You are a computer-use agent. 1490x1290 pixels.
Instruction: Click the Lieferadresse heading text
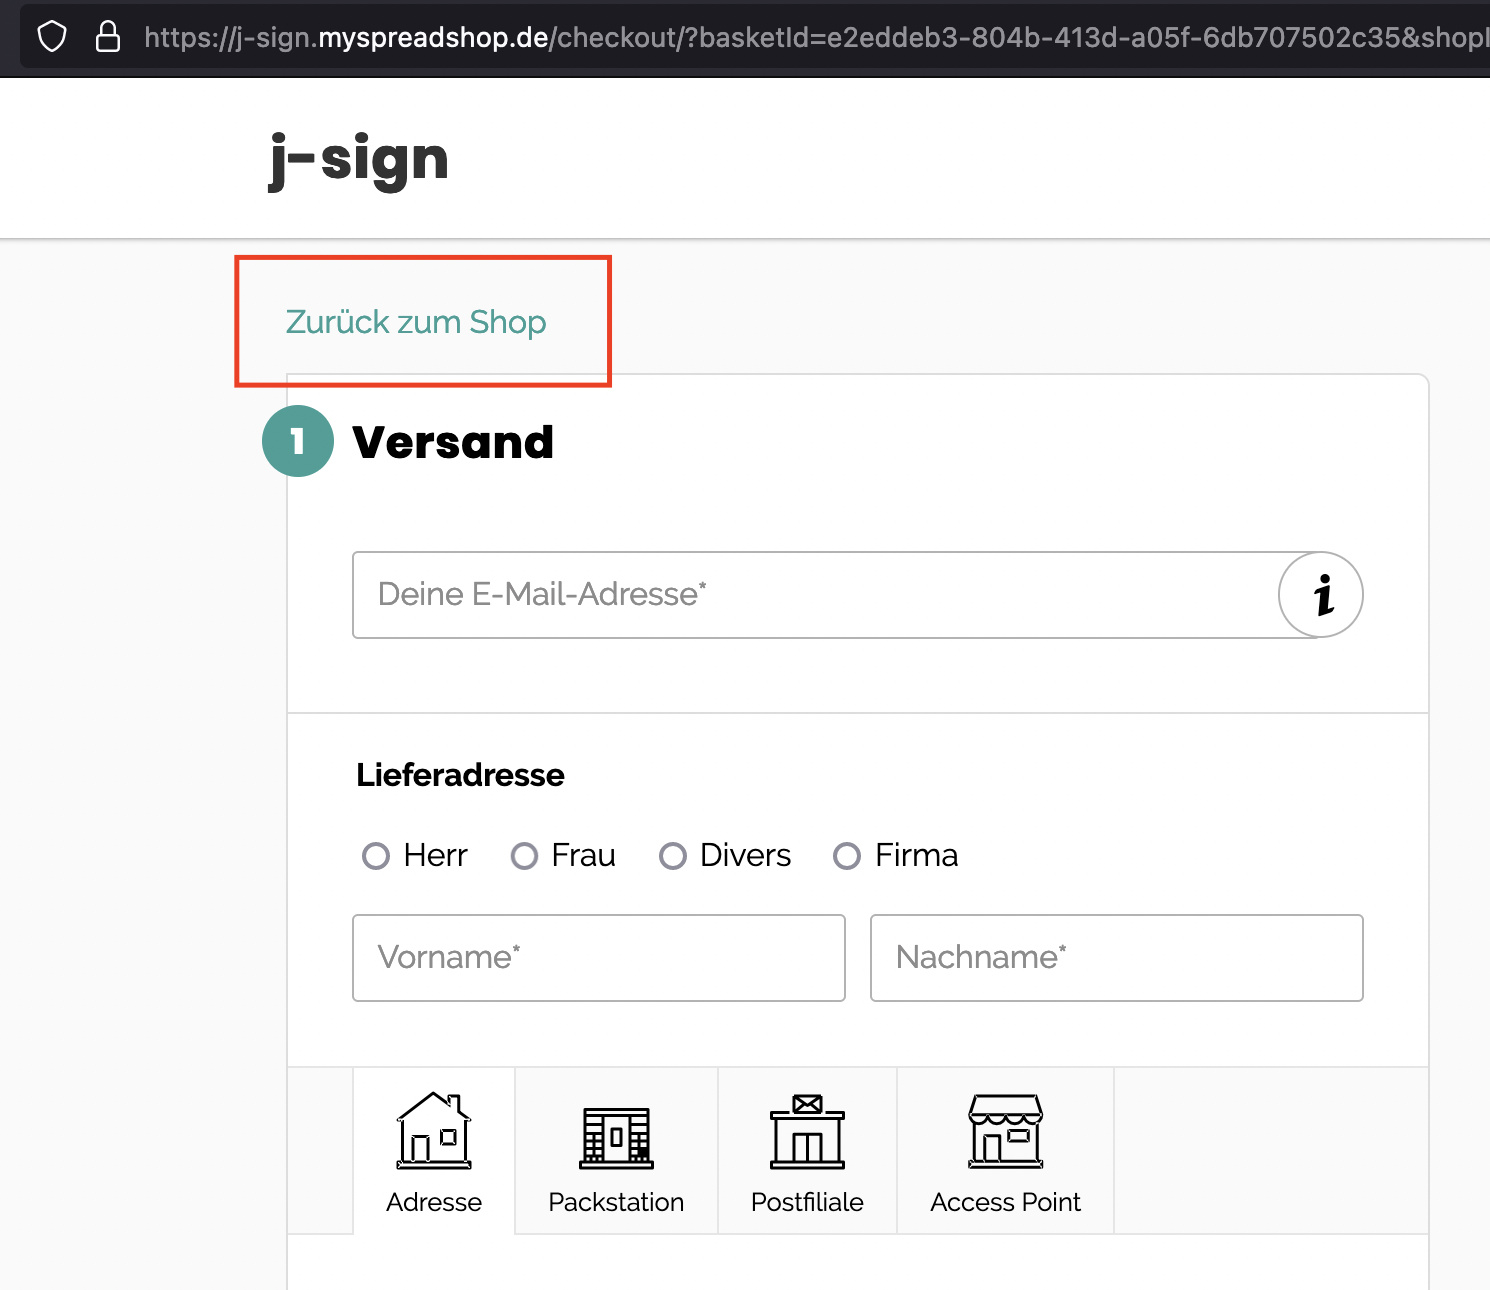(x=460, y=775)
